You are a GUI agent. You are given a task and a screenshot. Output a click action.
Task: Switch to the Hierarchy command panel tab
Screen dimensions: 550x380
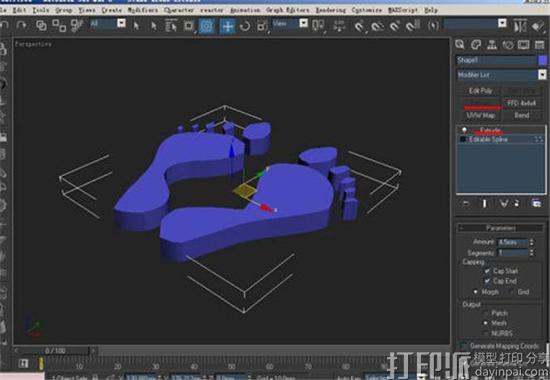tap(492, 45)
